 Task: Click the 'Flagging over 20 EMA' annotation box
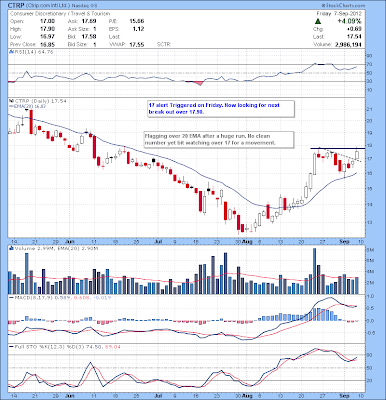(x=219, y=139)
